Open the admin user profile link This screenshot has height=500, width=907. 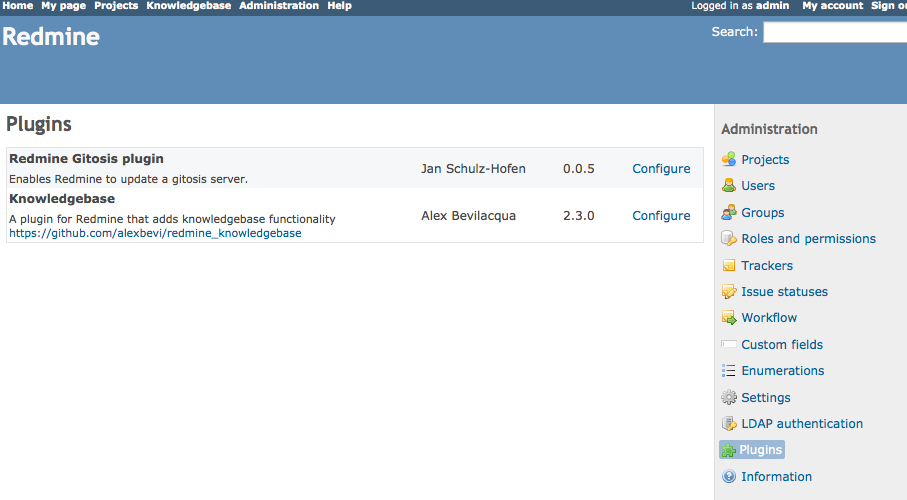[x=772, y=6]
